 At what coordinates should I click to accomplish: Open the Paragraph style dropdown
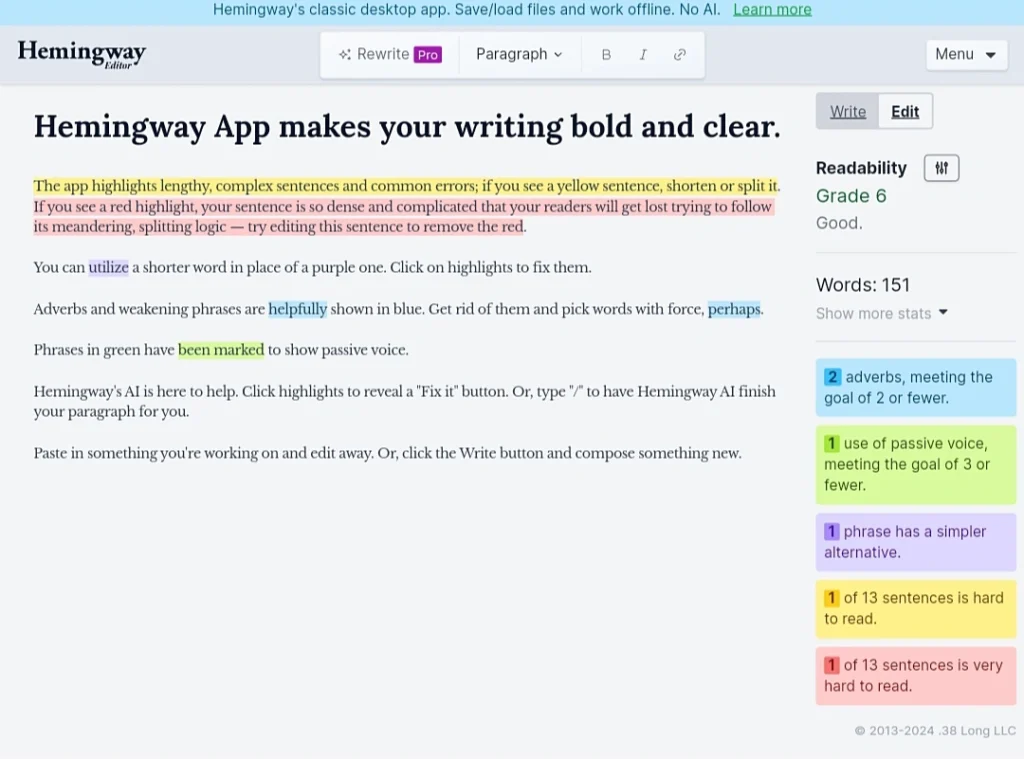519,54
